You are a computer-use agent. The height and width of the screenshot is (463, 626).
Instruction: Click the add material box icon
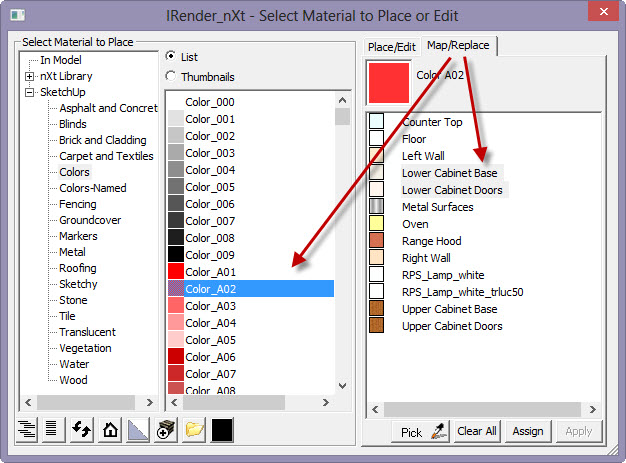tap(166, 430)
